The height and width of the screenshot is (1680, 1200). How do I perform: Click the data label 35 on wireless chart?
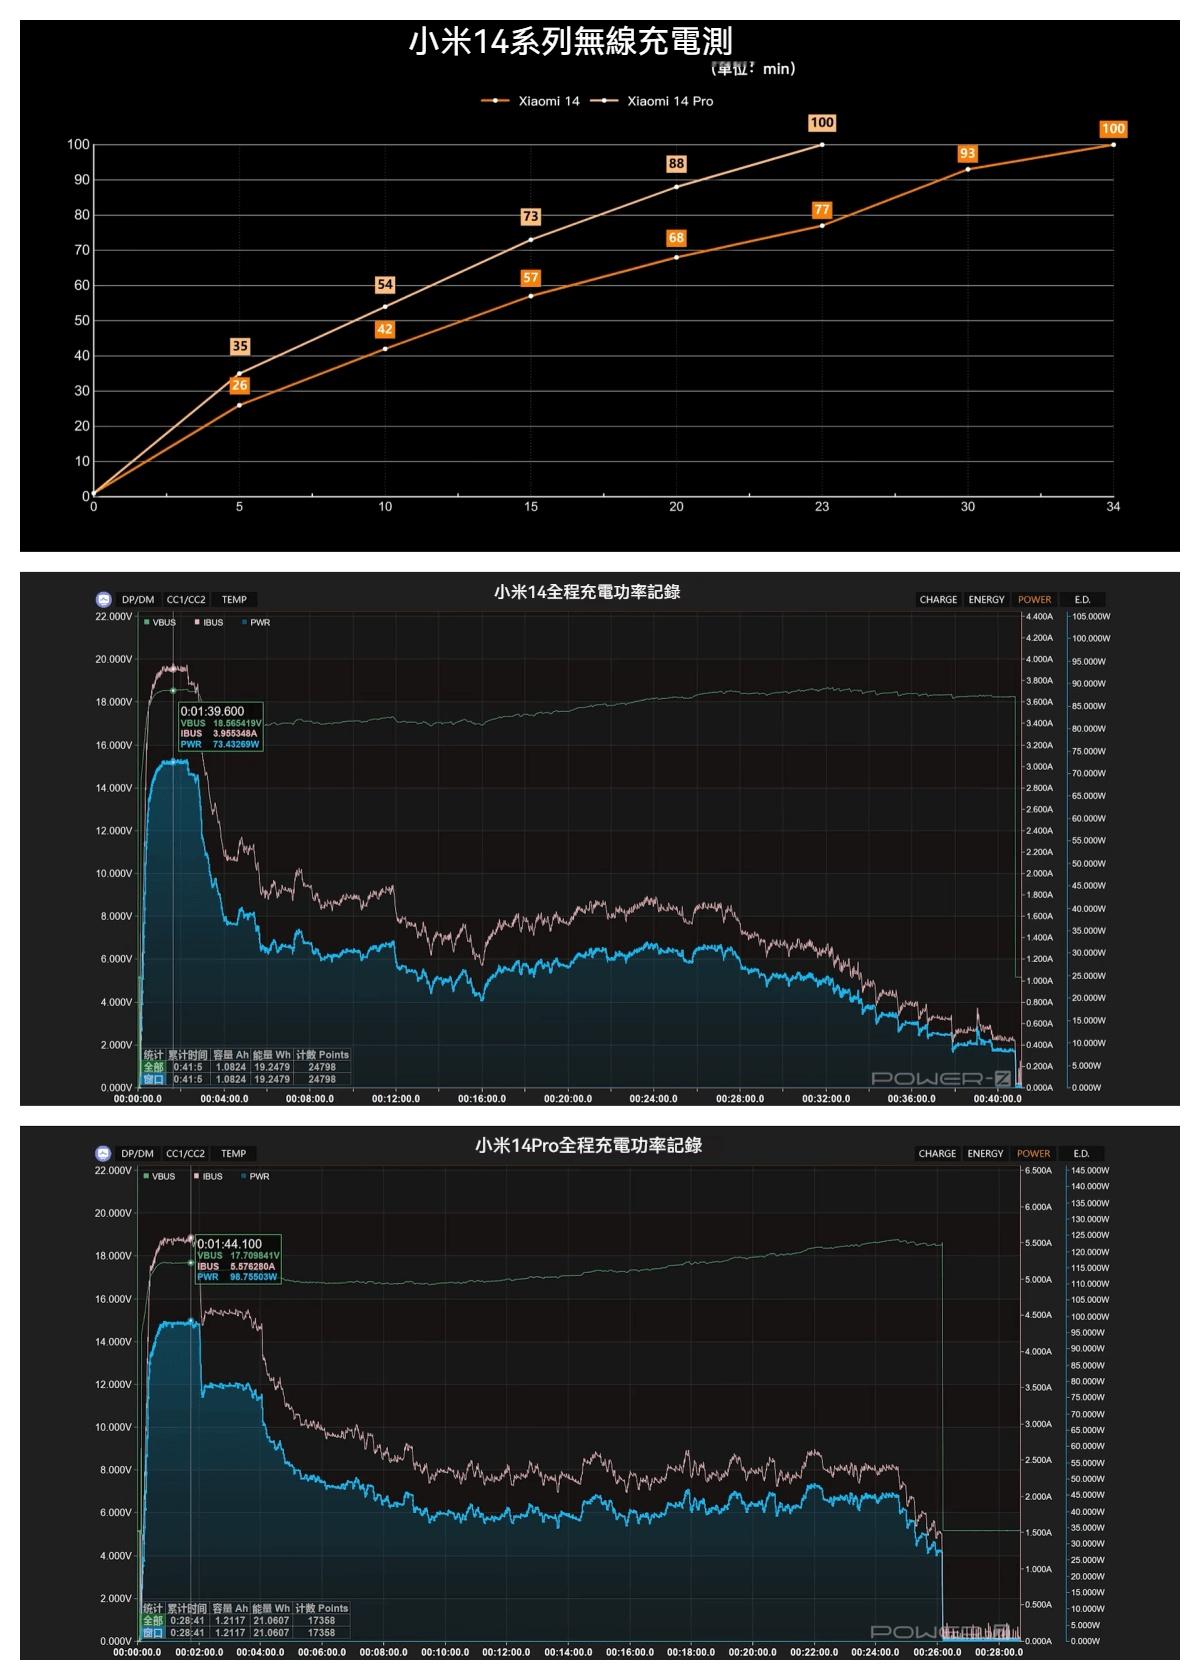[240, 346]
